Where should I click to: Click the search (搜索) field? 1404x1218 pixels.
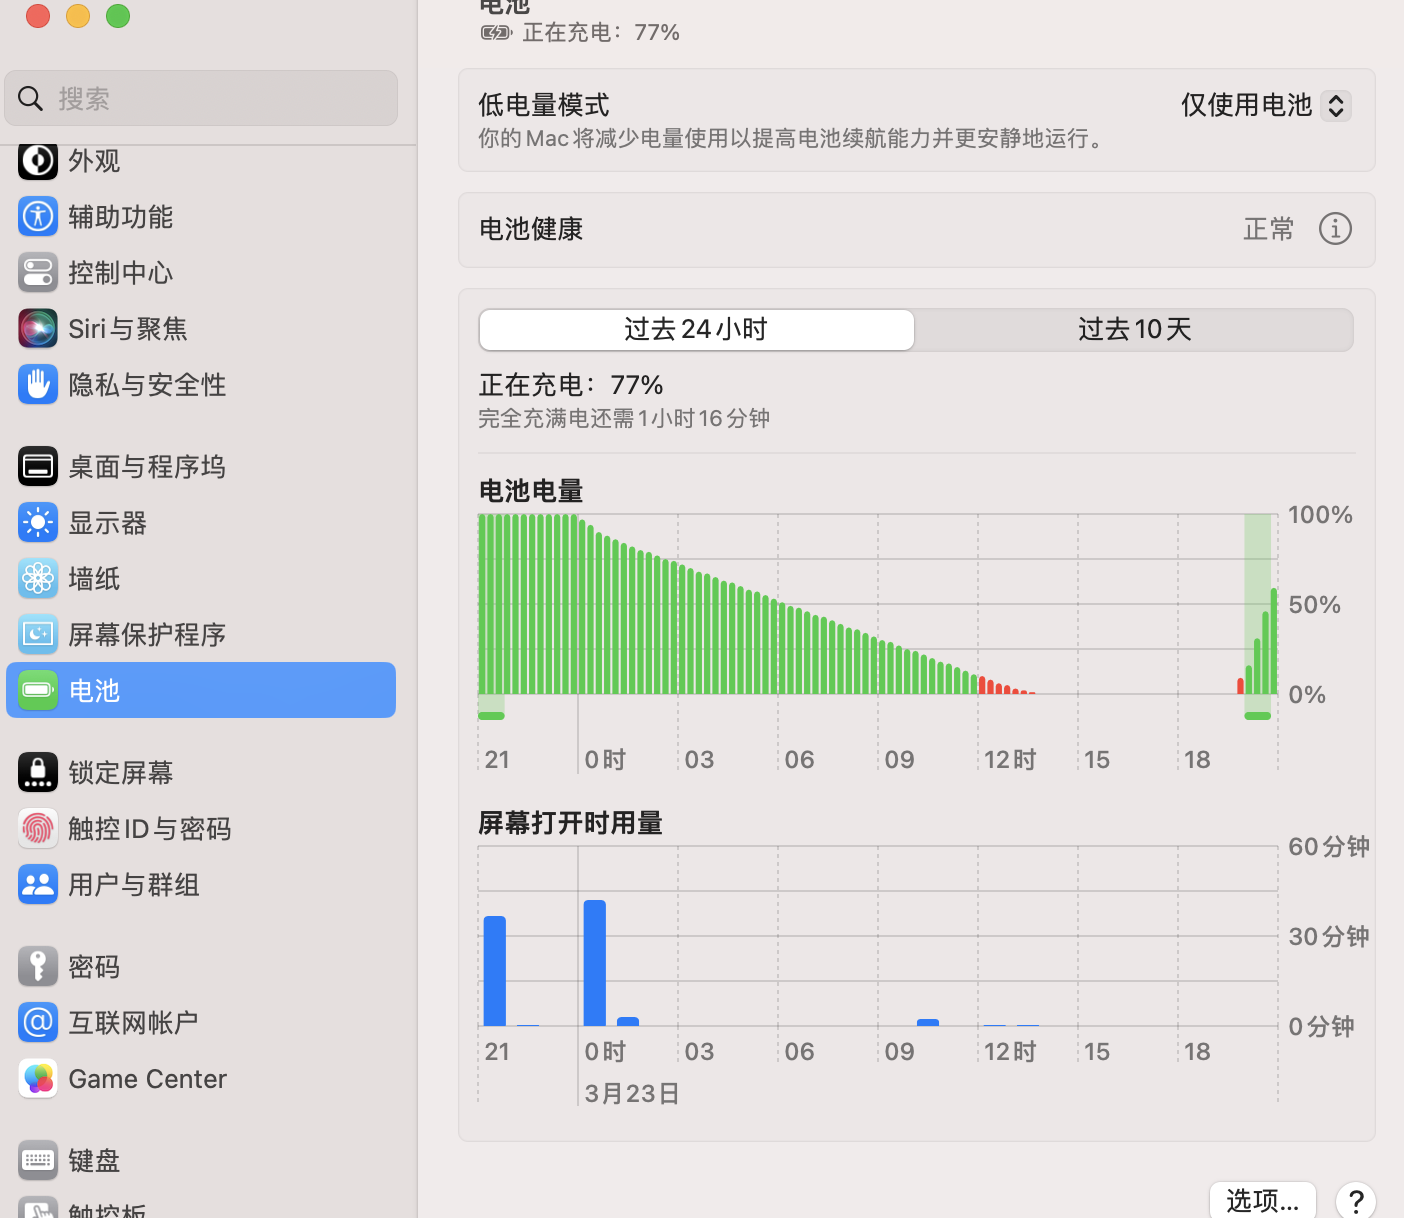tap(200, 99)
